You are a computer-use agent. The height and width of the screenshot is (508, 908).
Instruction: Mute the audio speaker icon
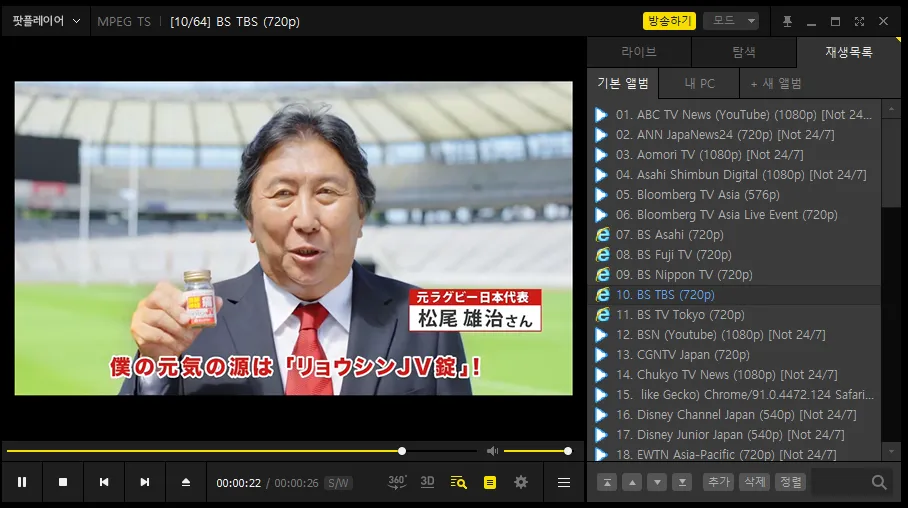492,451
